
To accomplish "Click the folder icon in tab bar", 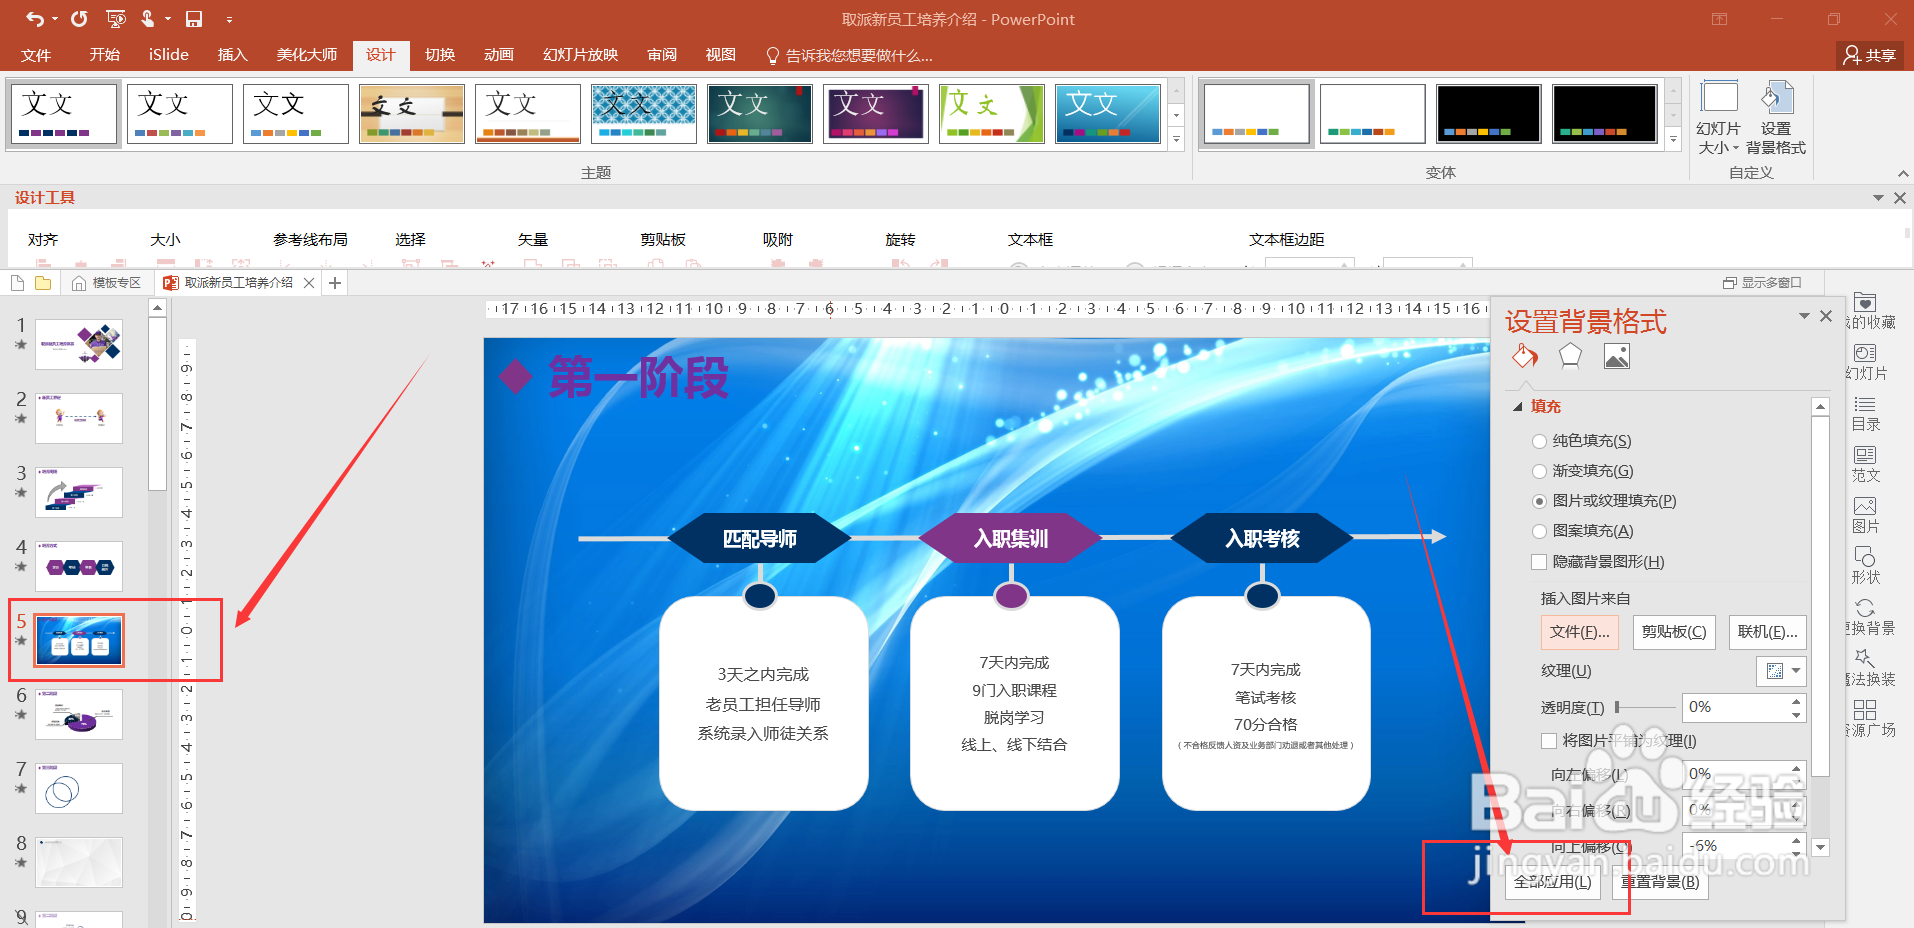I will (x=43, y=283).
